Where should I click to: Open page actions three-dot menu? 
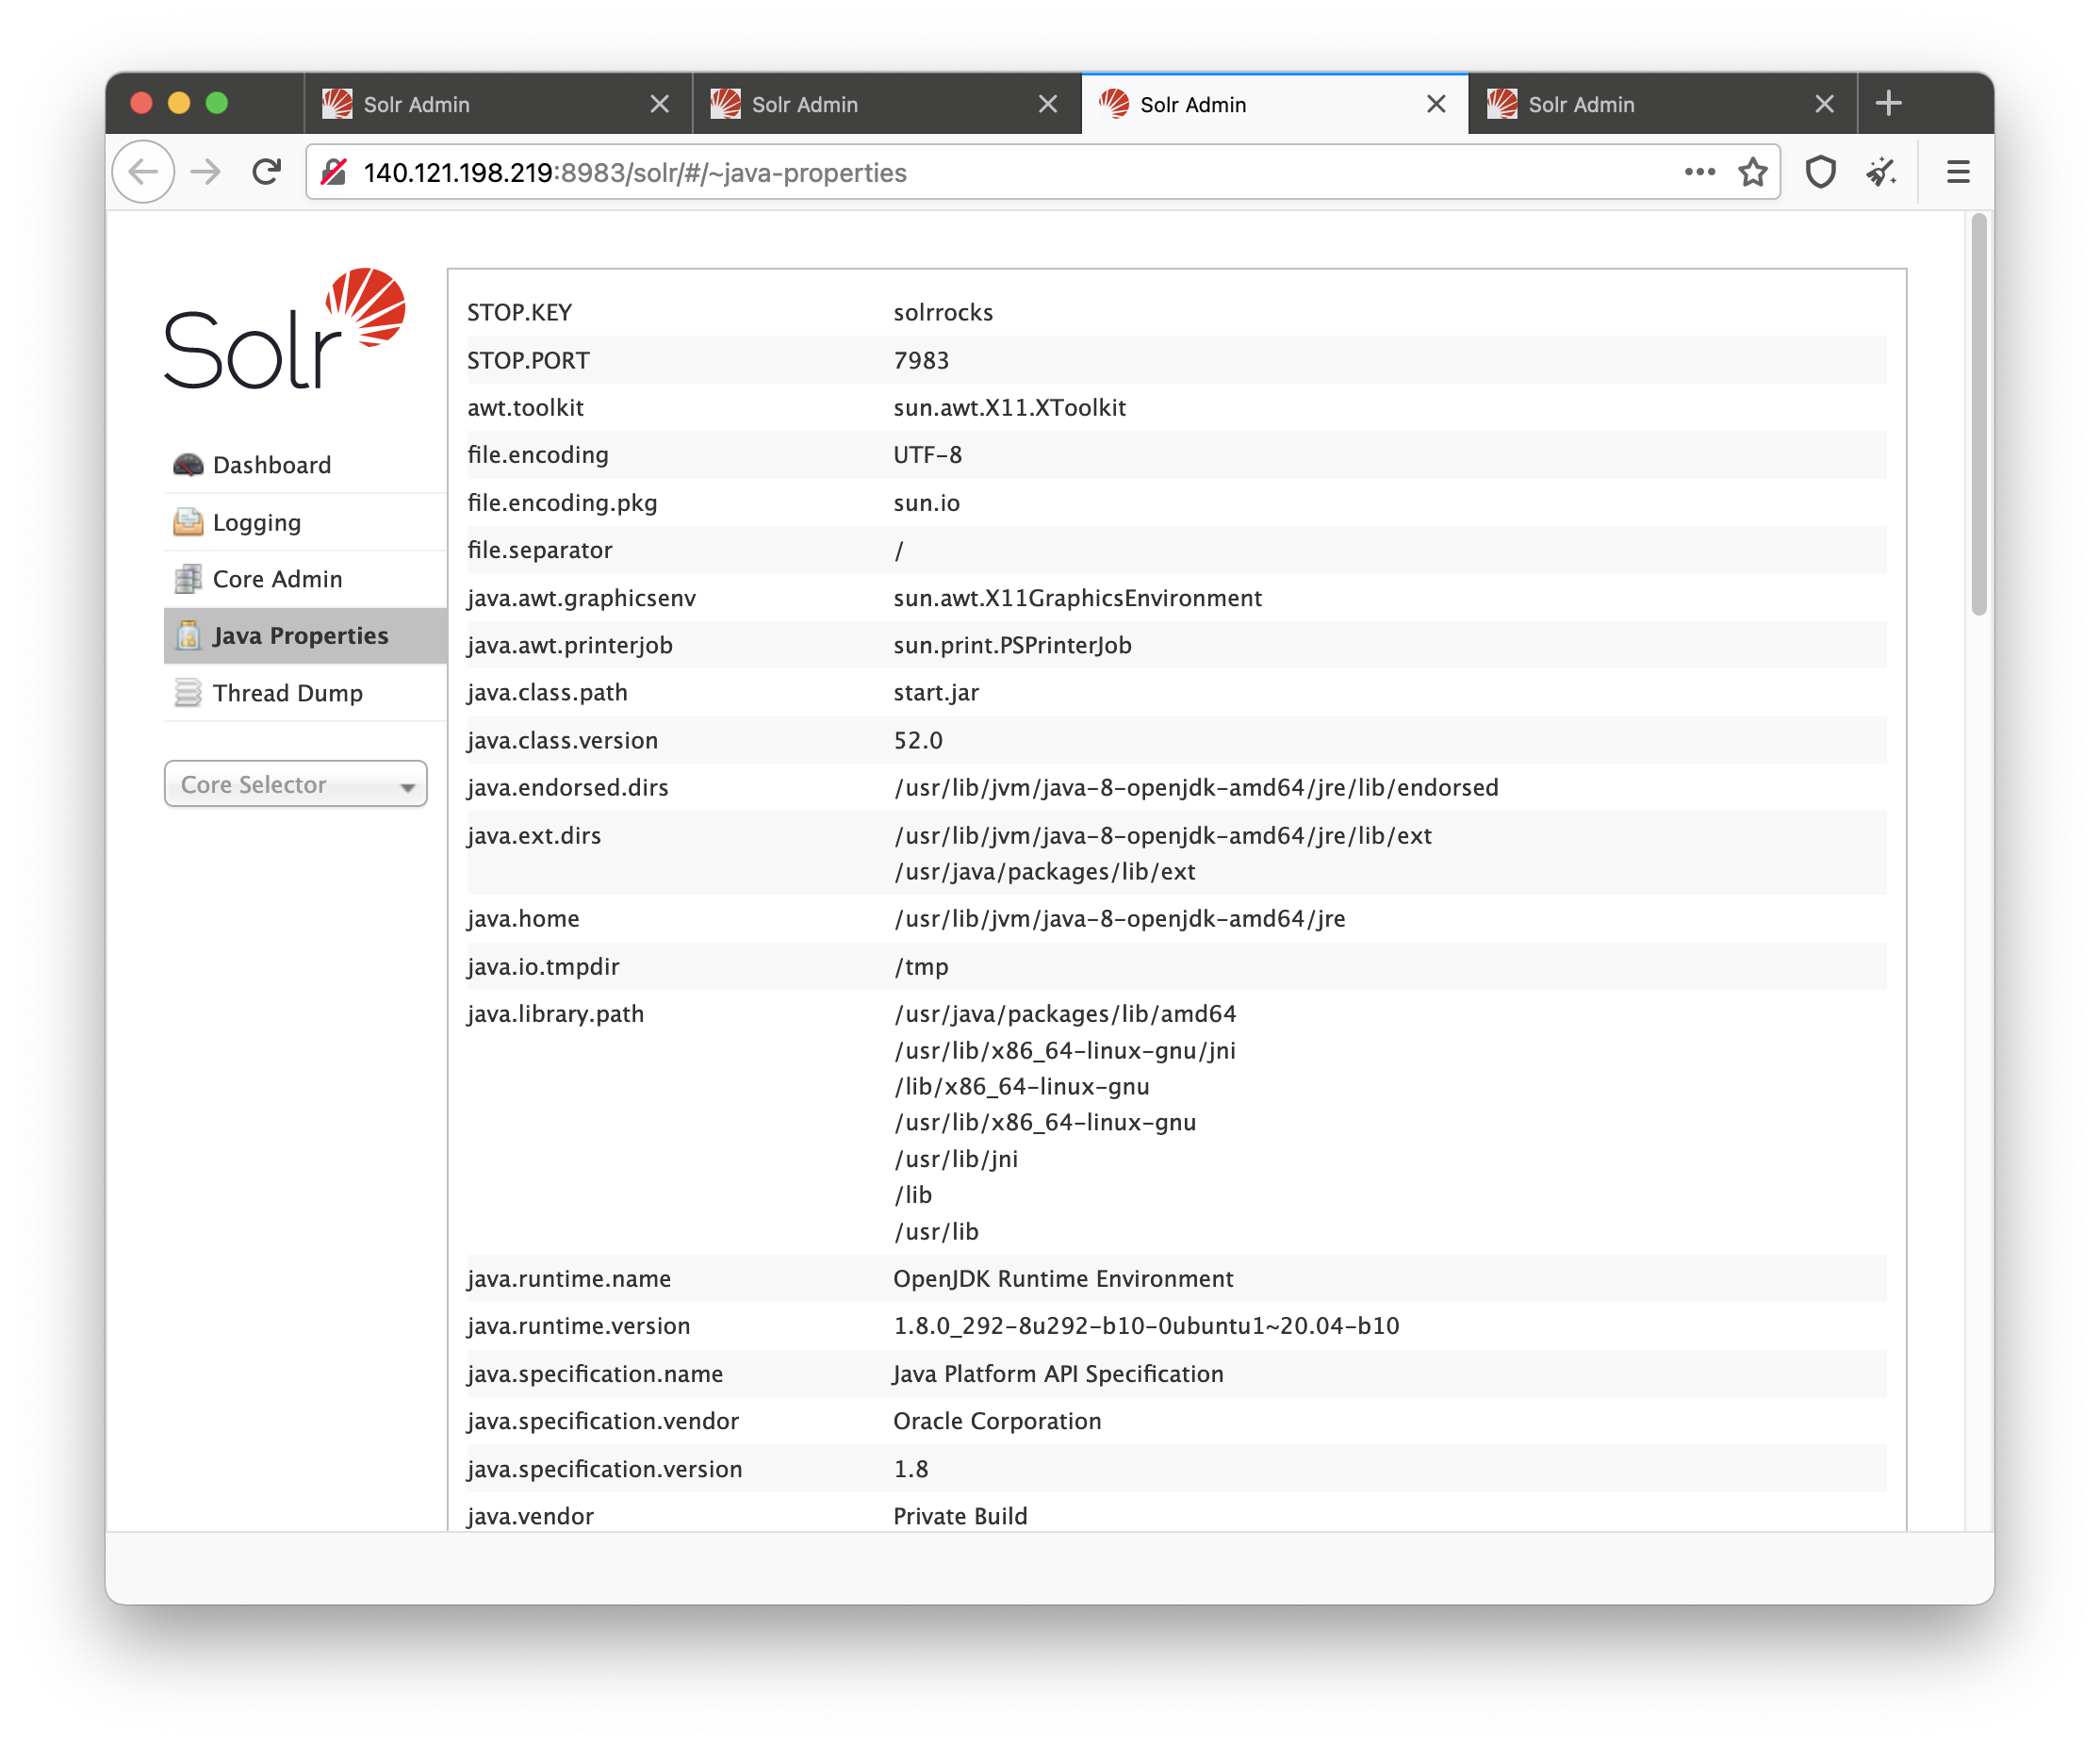[x=1700, y=172]
